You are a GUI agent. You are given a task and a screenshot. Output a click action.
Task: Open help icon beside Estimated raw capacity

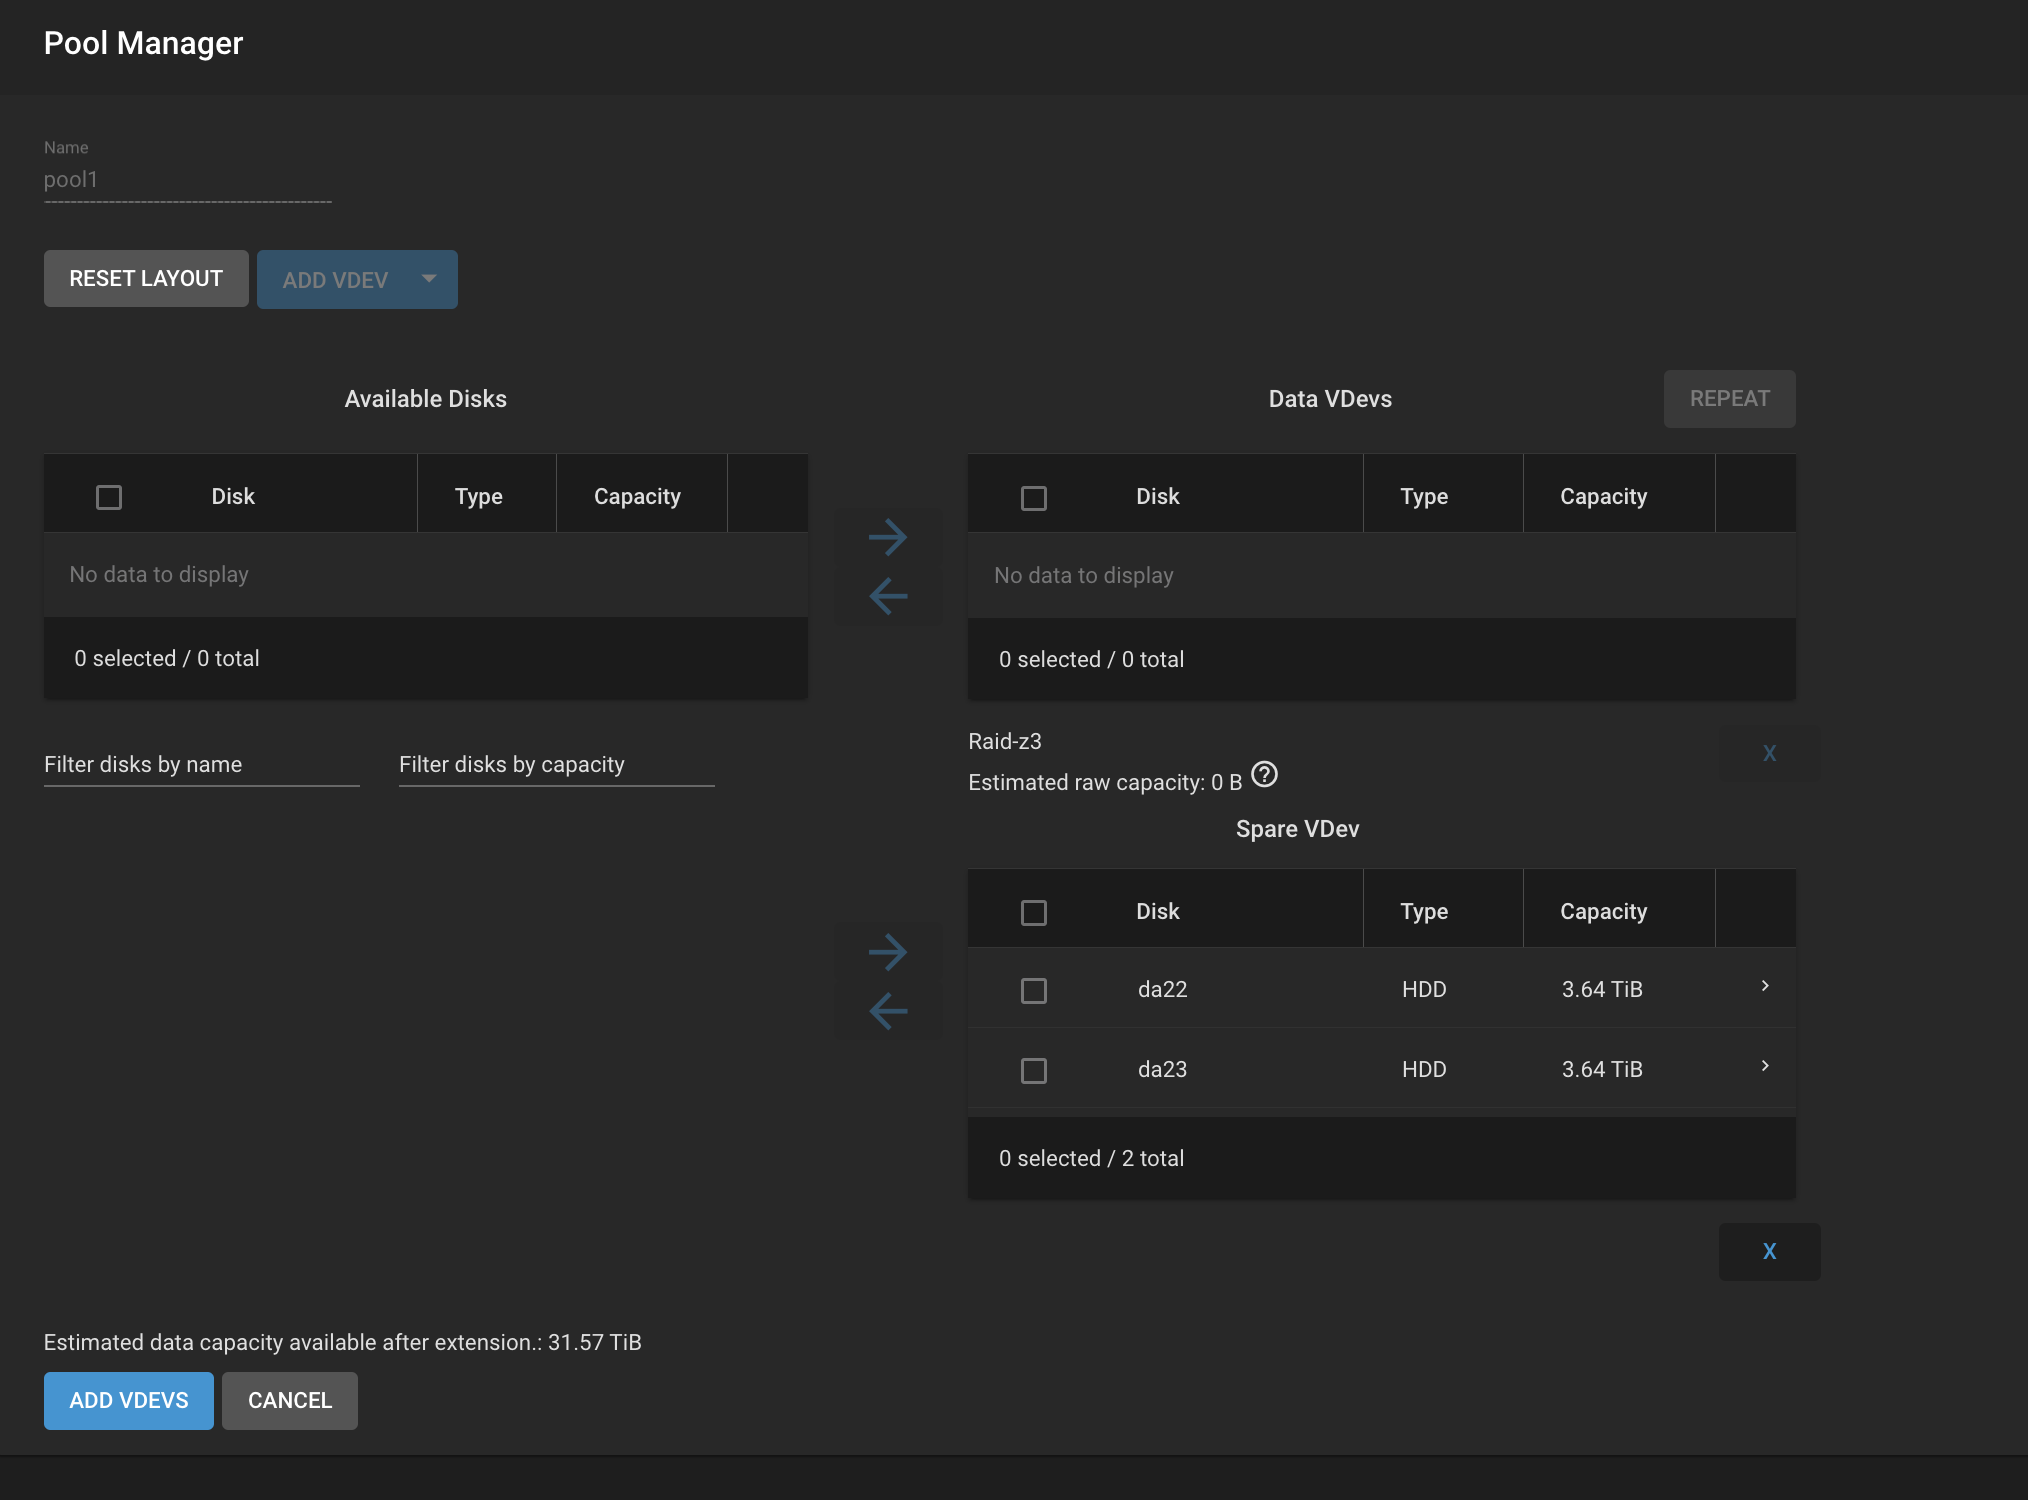click(x=1264, y=775)
